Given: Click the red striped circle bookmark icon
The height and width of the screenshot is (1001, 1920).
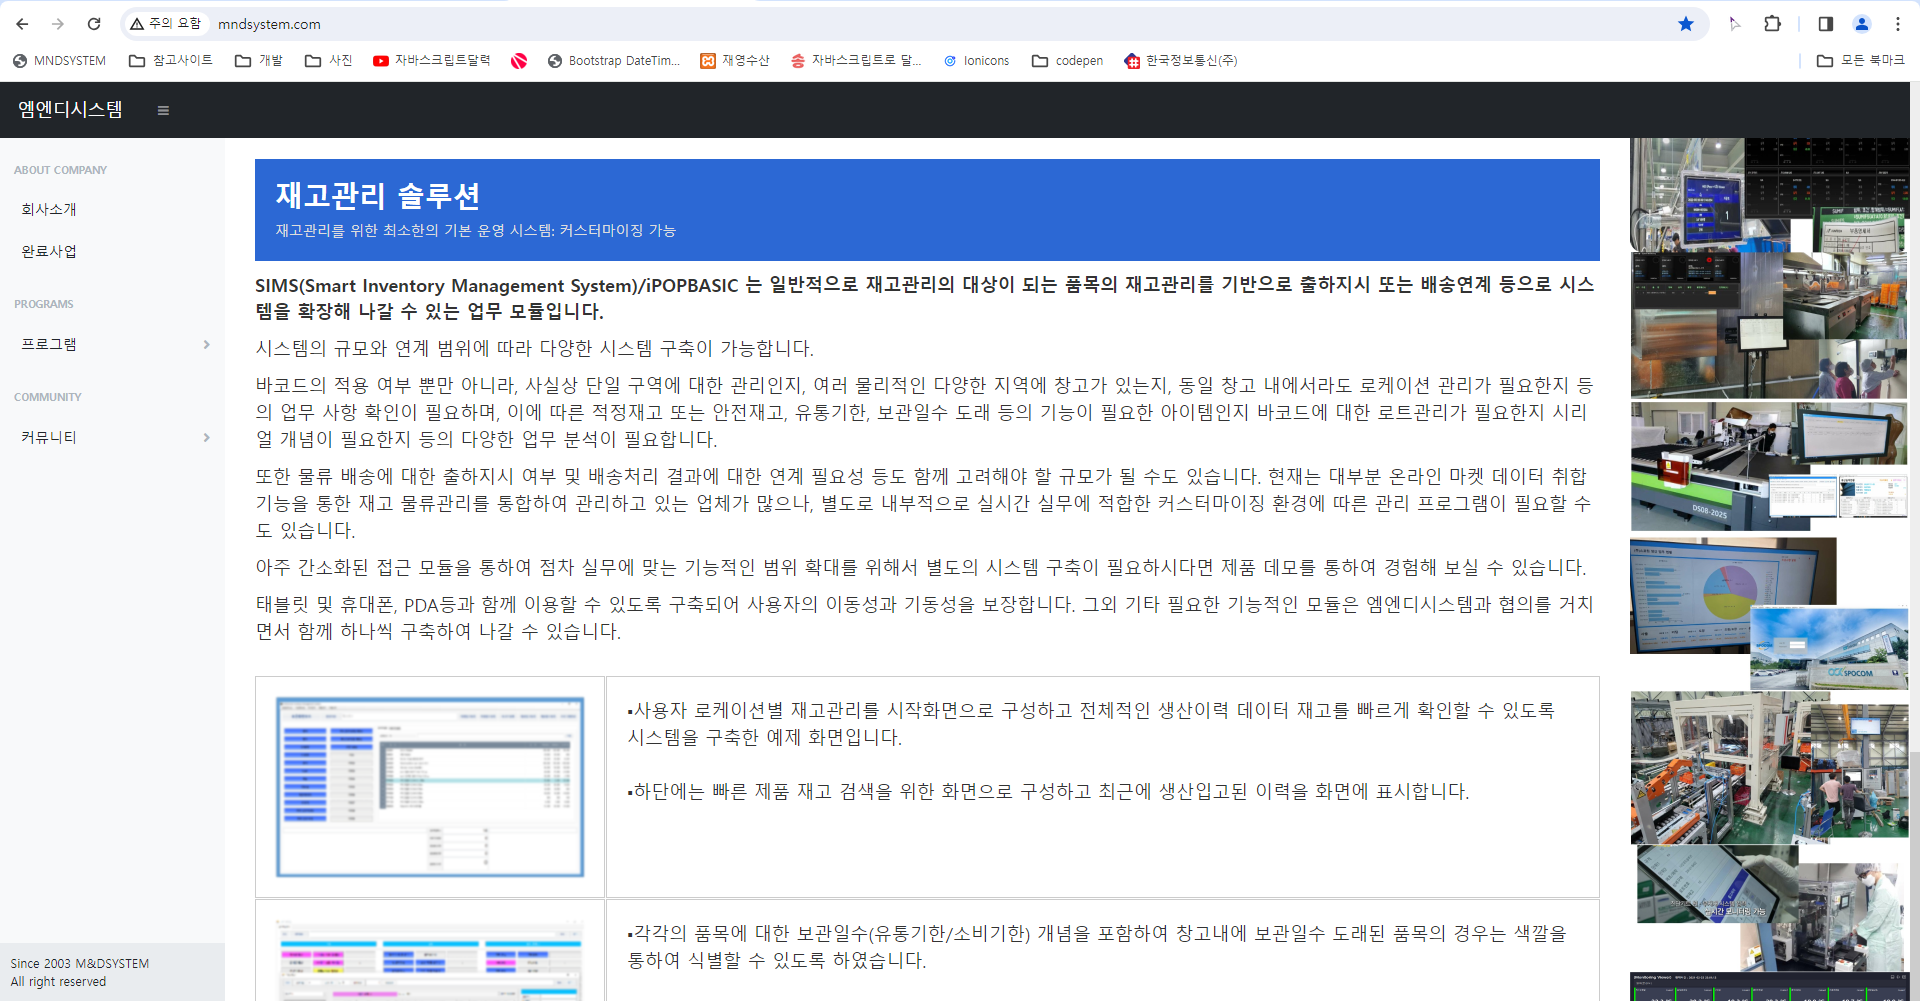Looking at the screenshot, I should point(519,61).
